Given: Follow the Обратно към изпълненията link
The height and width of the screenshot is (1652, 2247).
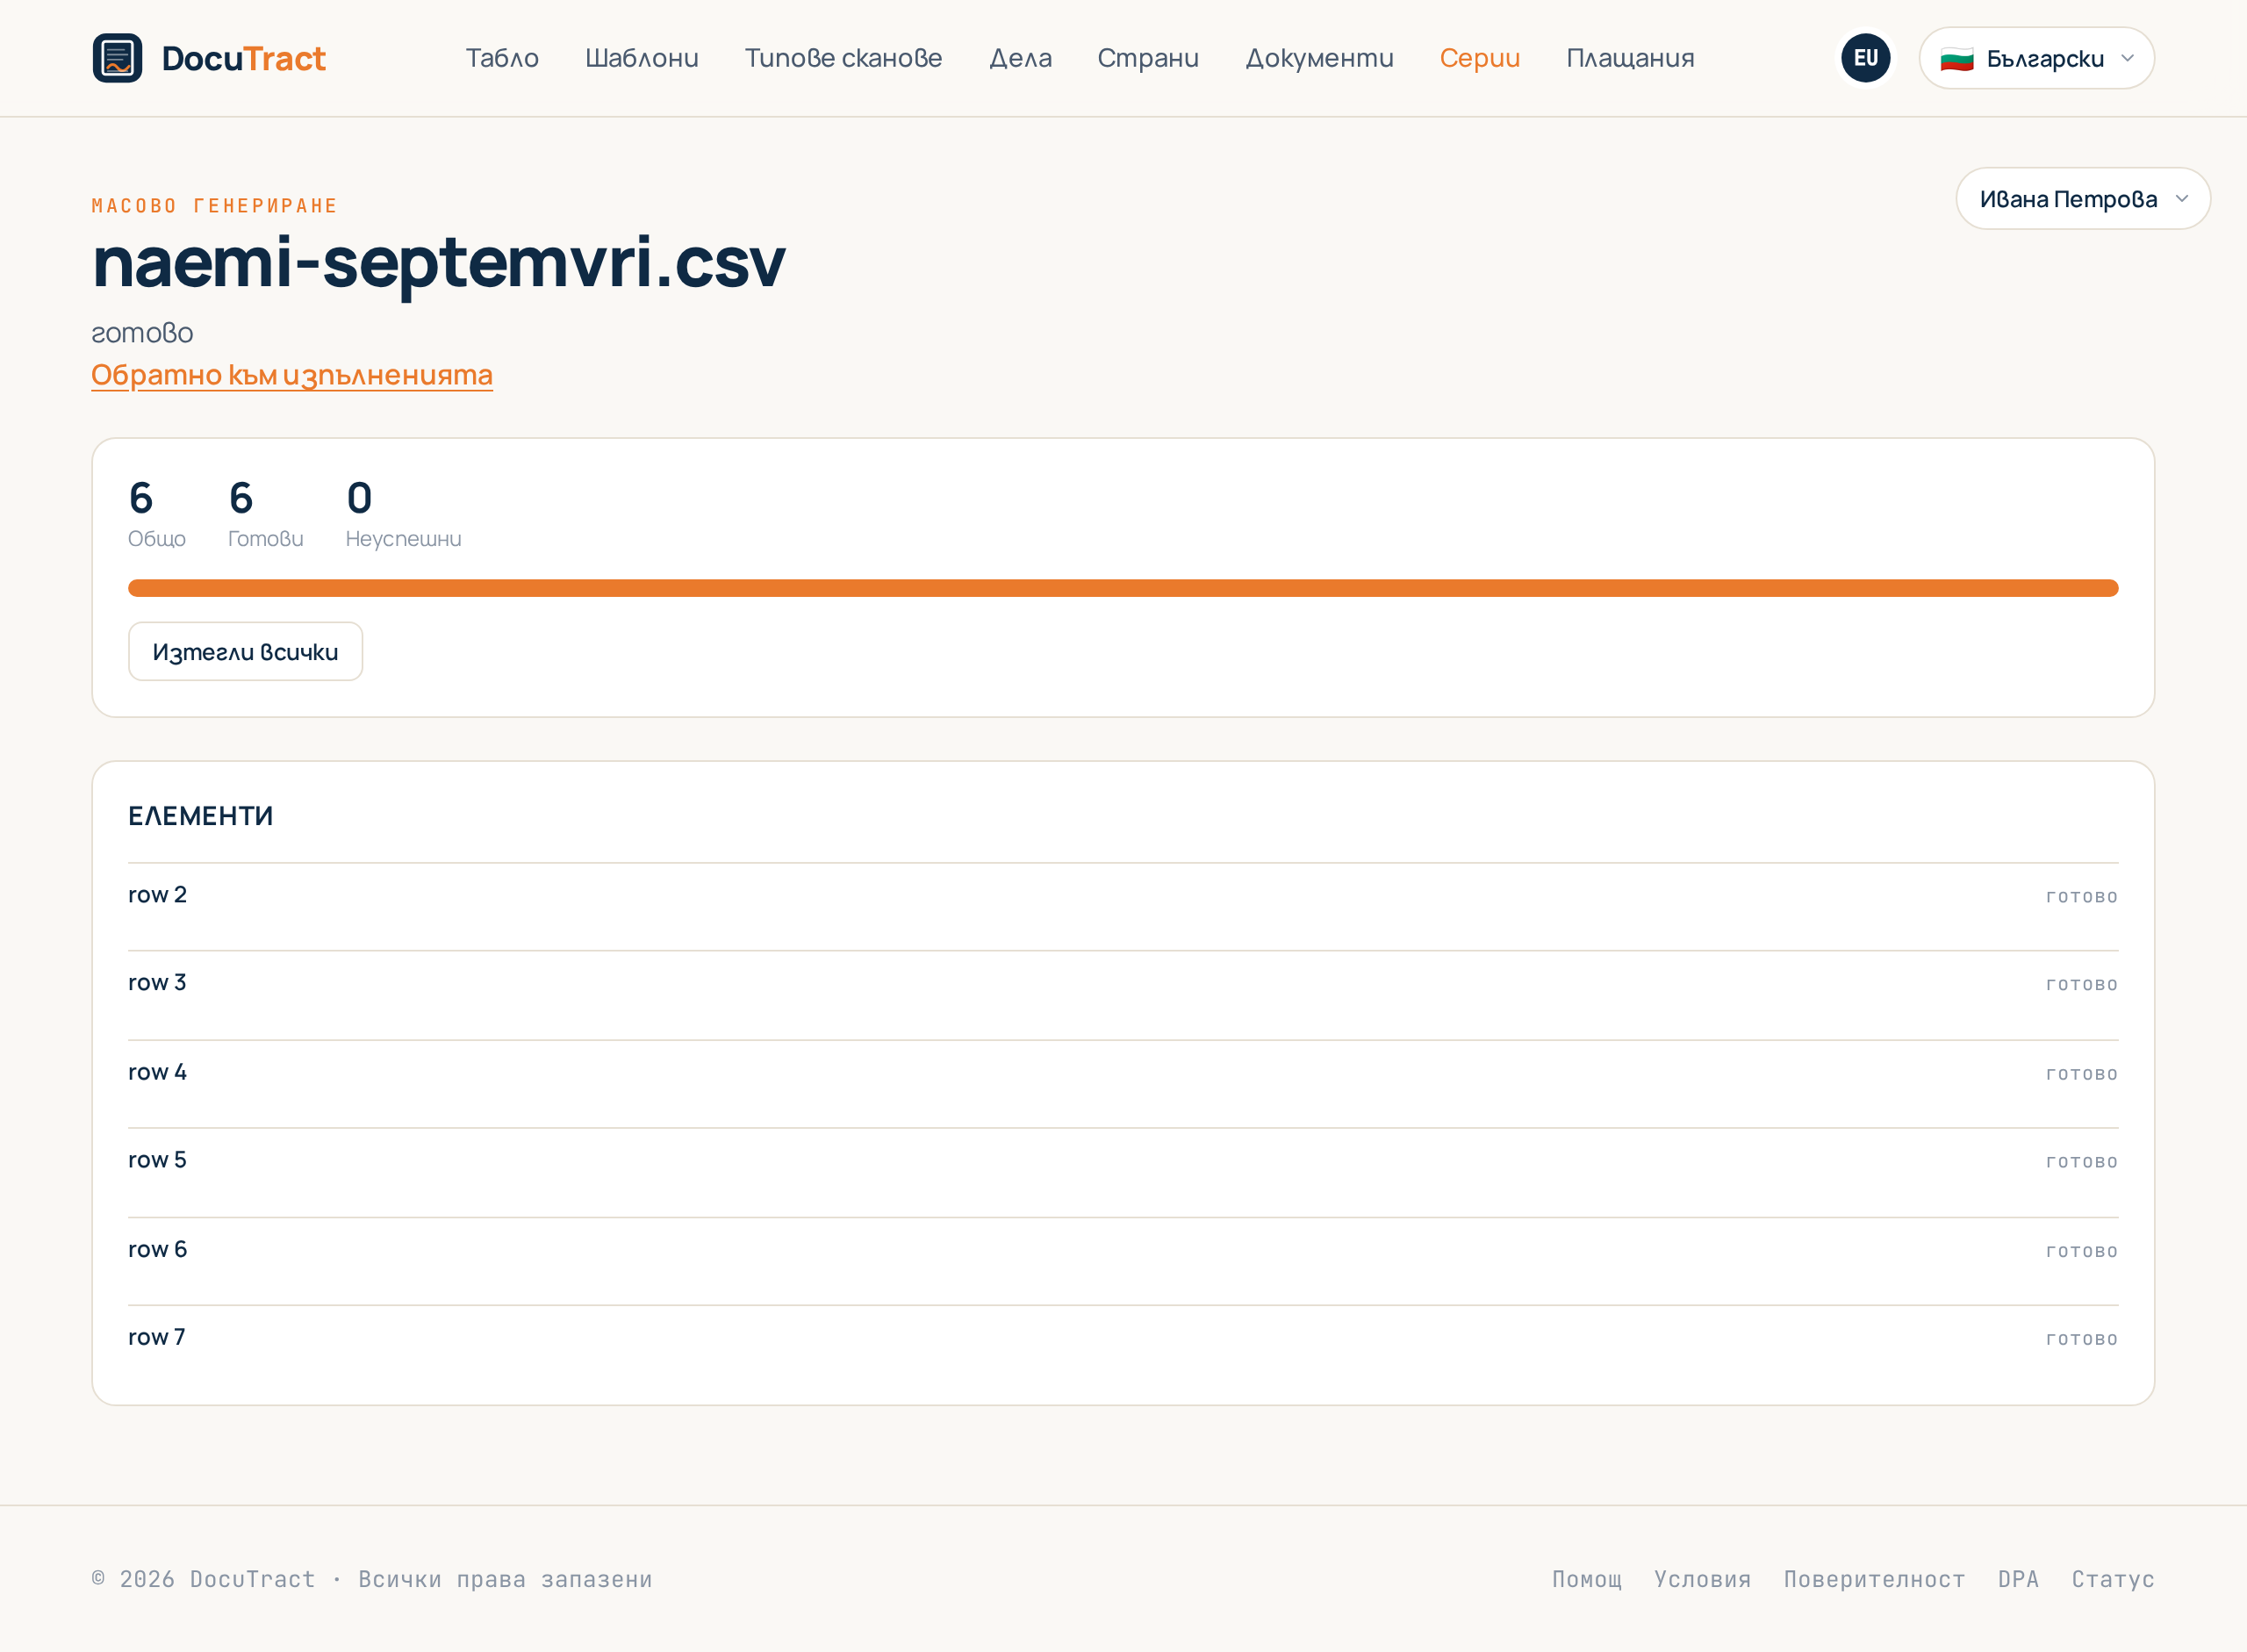Looking at the screenshot, I should (292, 375).
